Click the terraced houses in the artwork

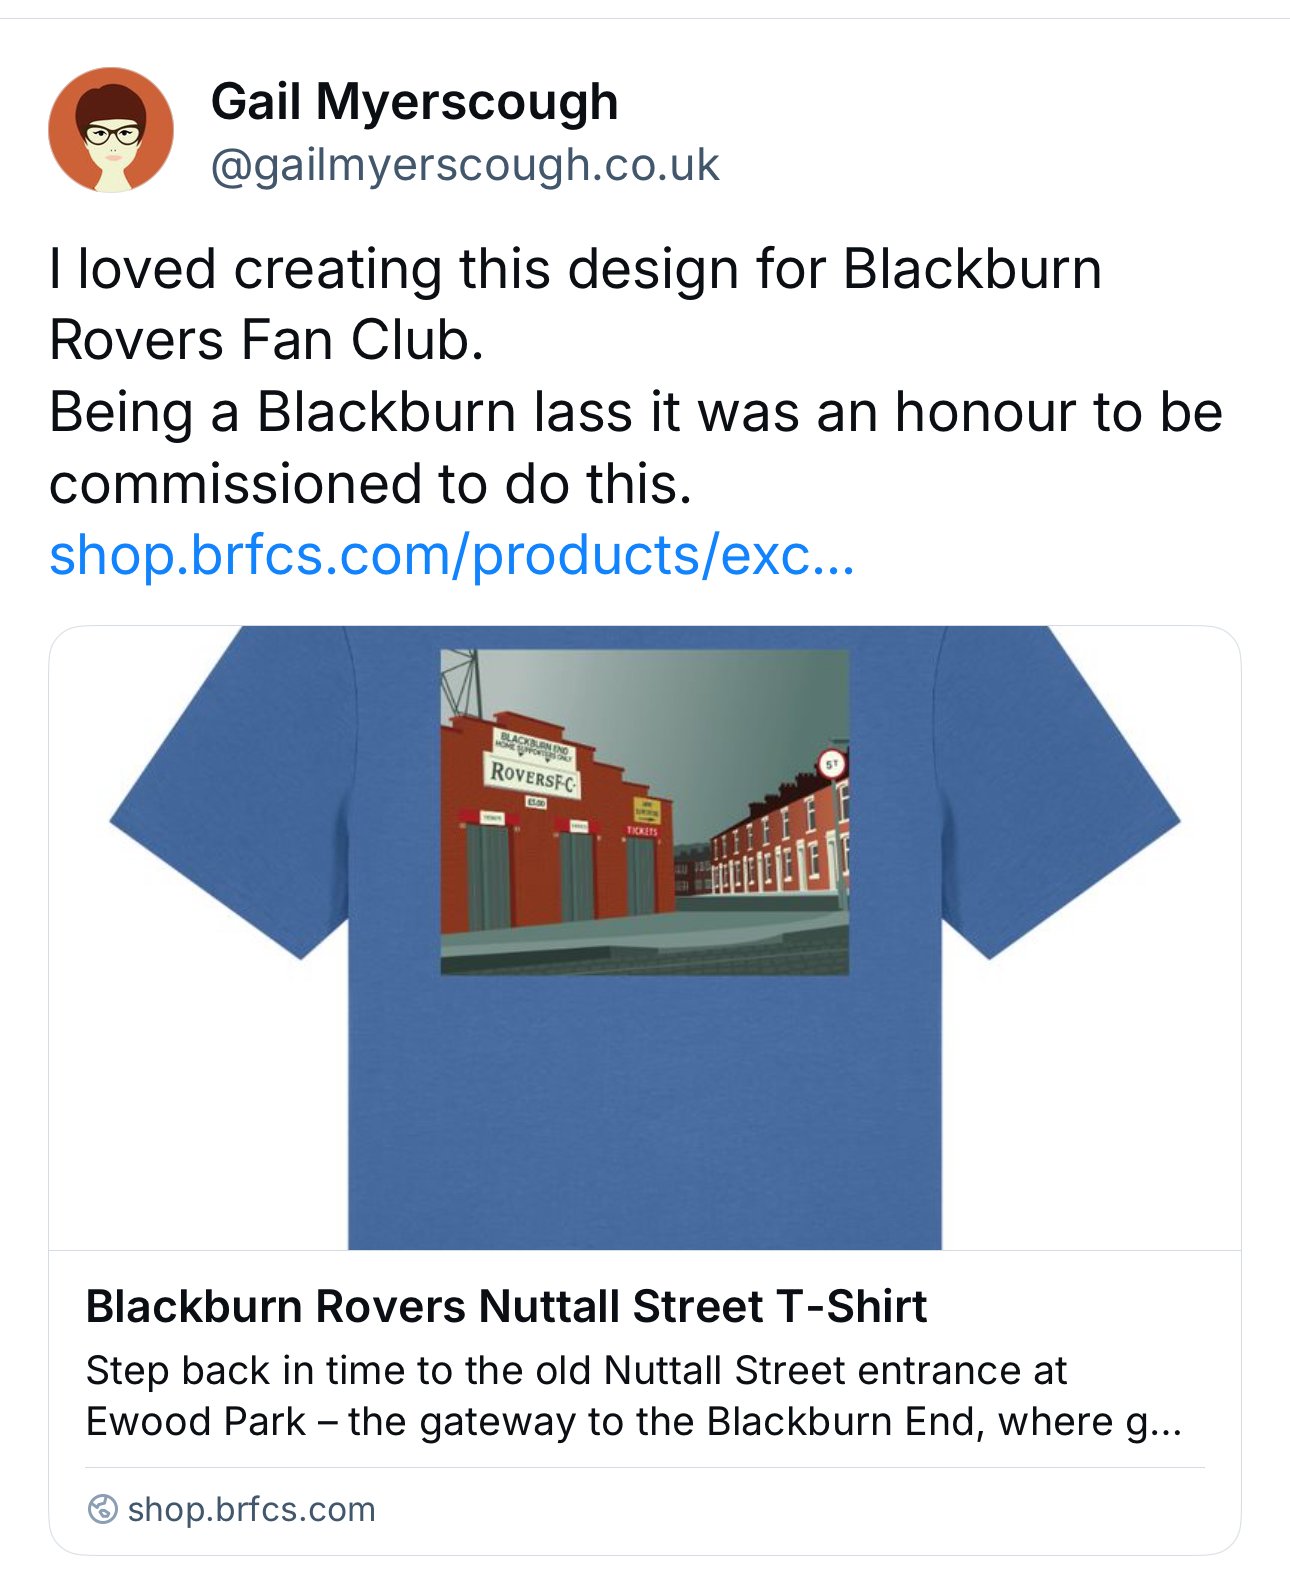pos(780,840)
